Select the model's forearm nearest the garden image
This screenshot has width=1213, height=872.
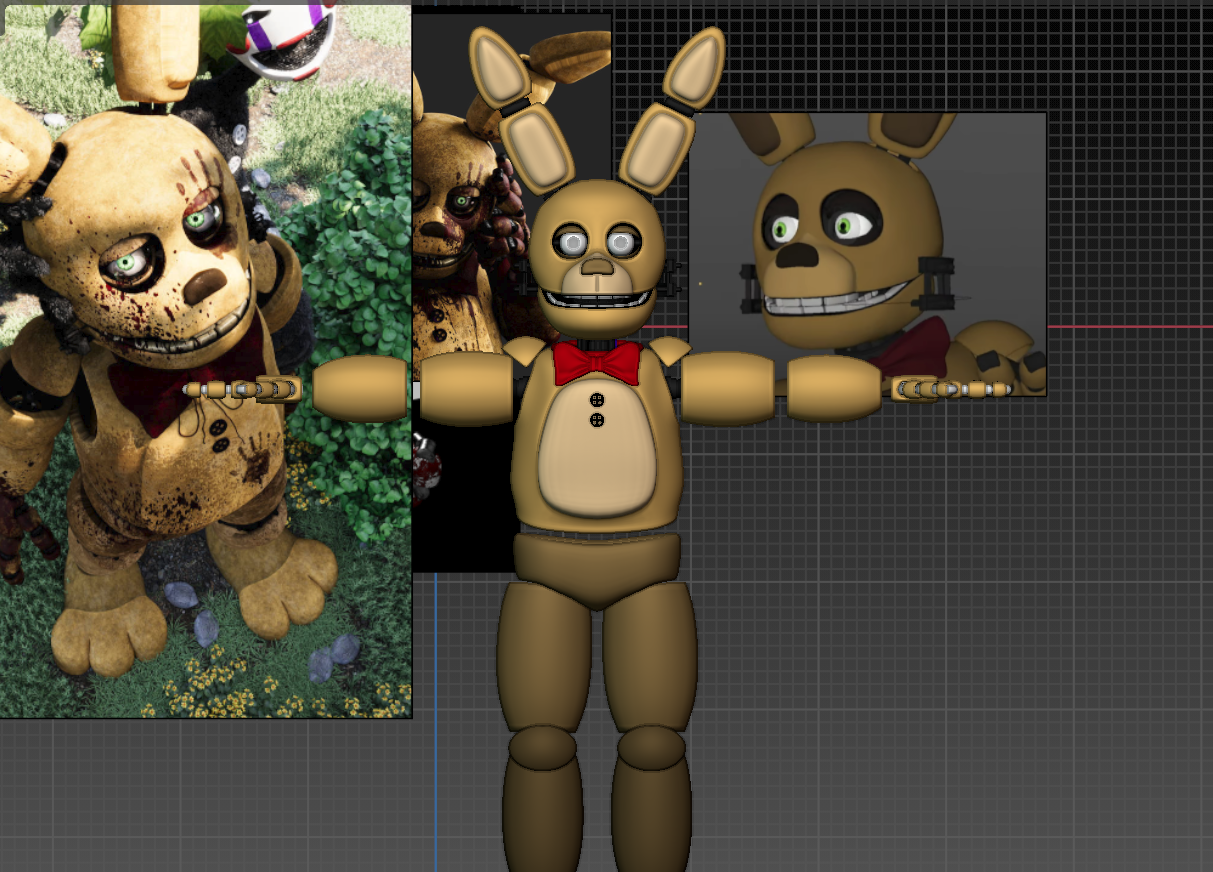(x=360, y=388)
